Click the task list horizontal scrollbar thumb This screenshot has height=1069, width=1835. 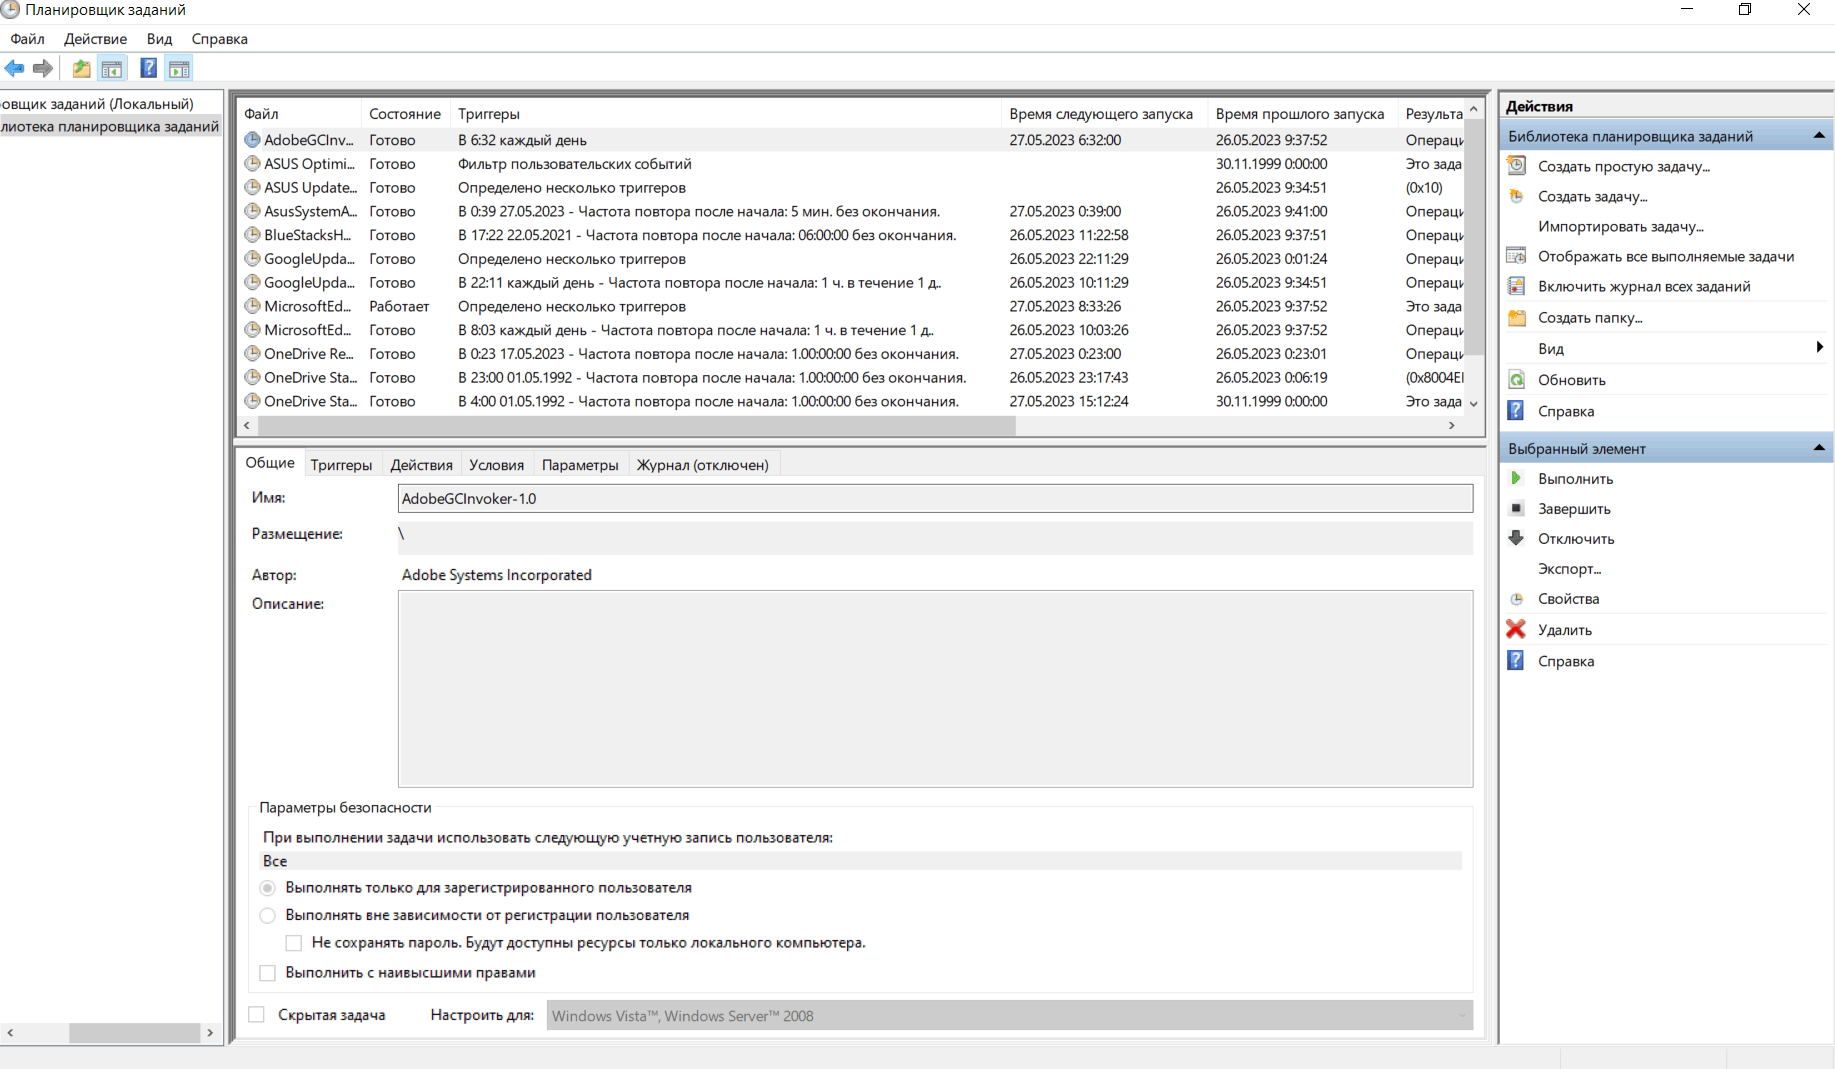636,425
